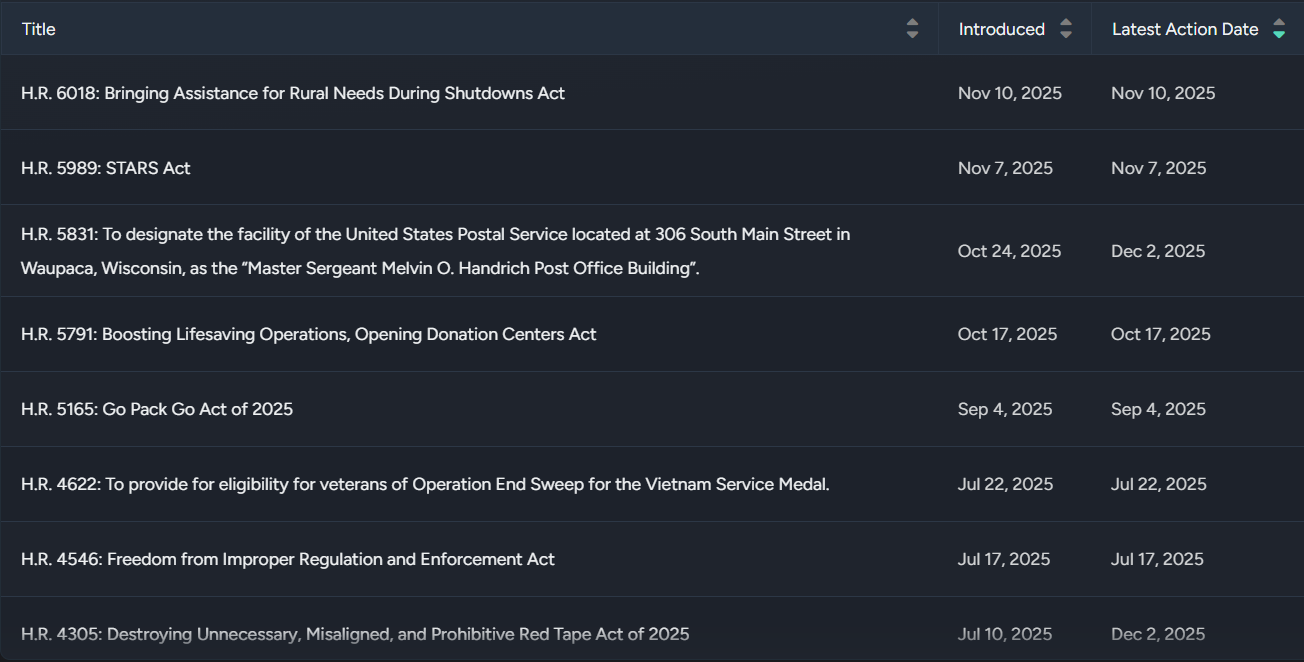The image size is (1304, 662).
Task: Click the Title column sort icon
Action: tap(912, 29)
